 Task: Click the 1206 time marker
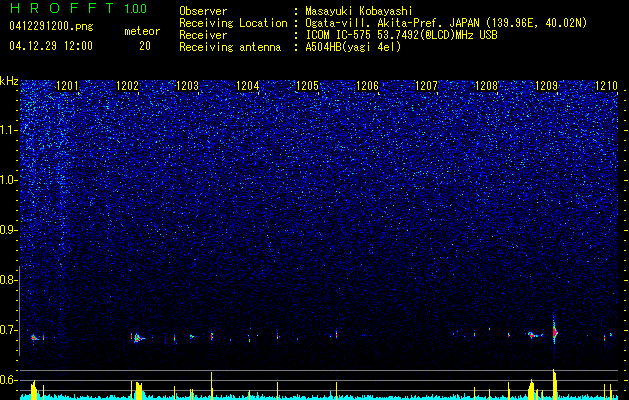point(367,86)
